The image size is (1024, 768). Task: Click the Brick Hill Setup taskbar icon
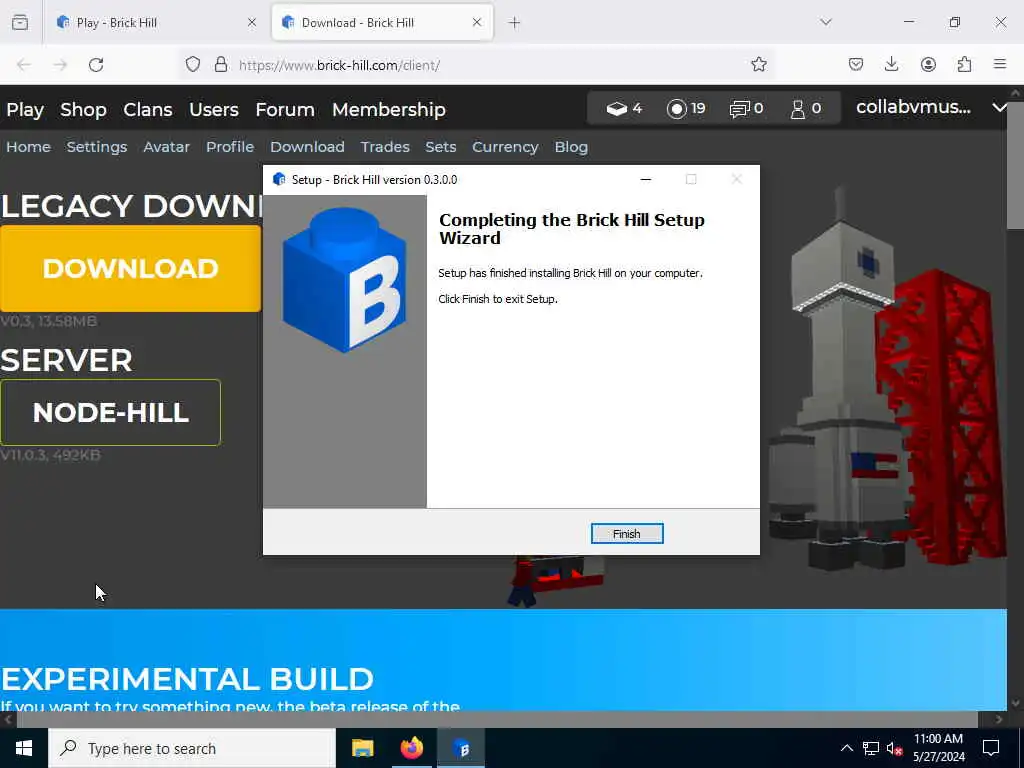461,748
